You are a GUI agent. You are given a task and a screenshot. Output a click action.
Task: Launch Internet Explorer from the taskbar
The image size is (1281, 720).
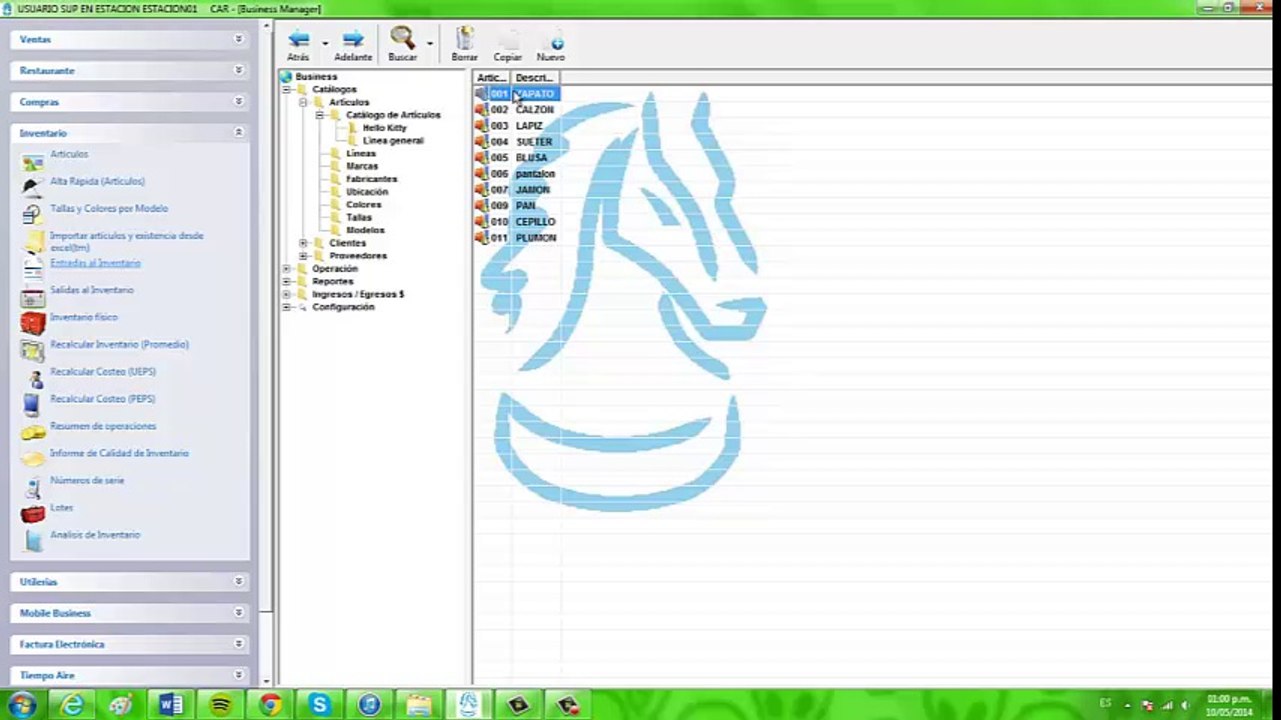pyautogui.click(x=72, y=705)
